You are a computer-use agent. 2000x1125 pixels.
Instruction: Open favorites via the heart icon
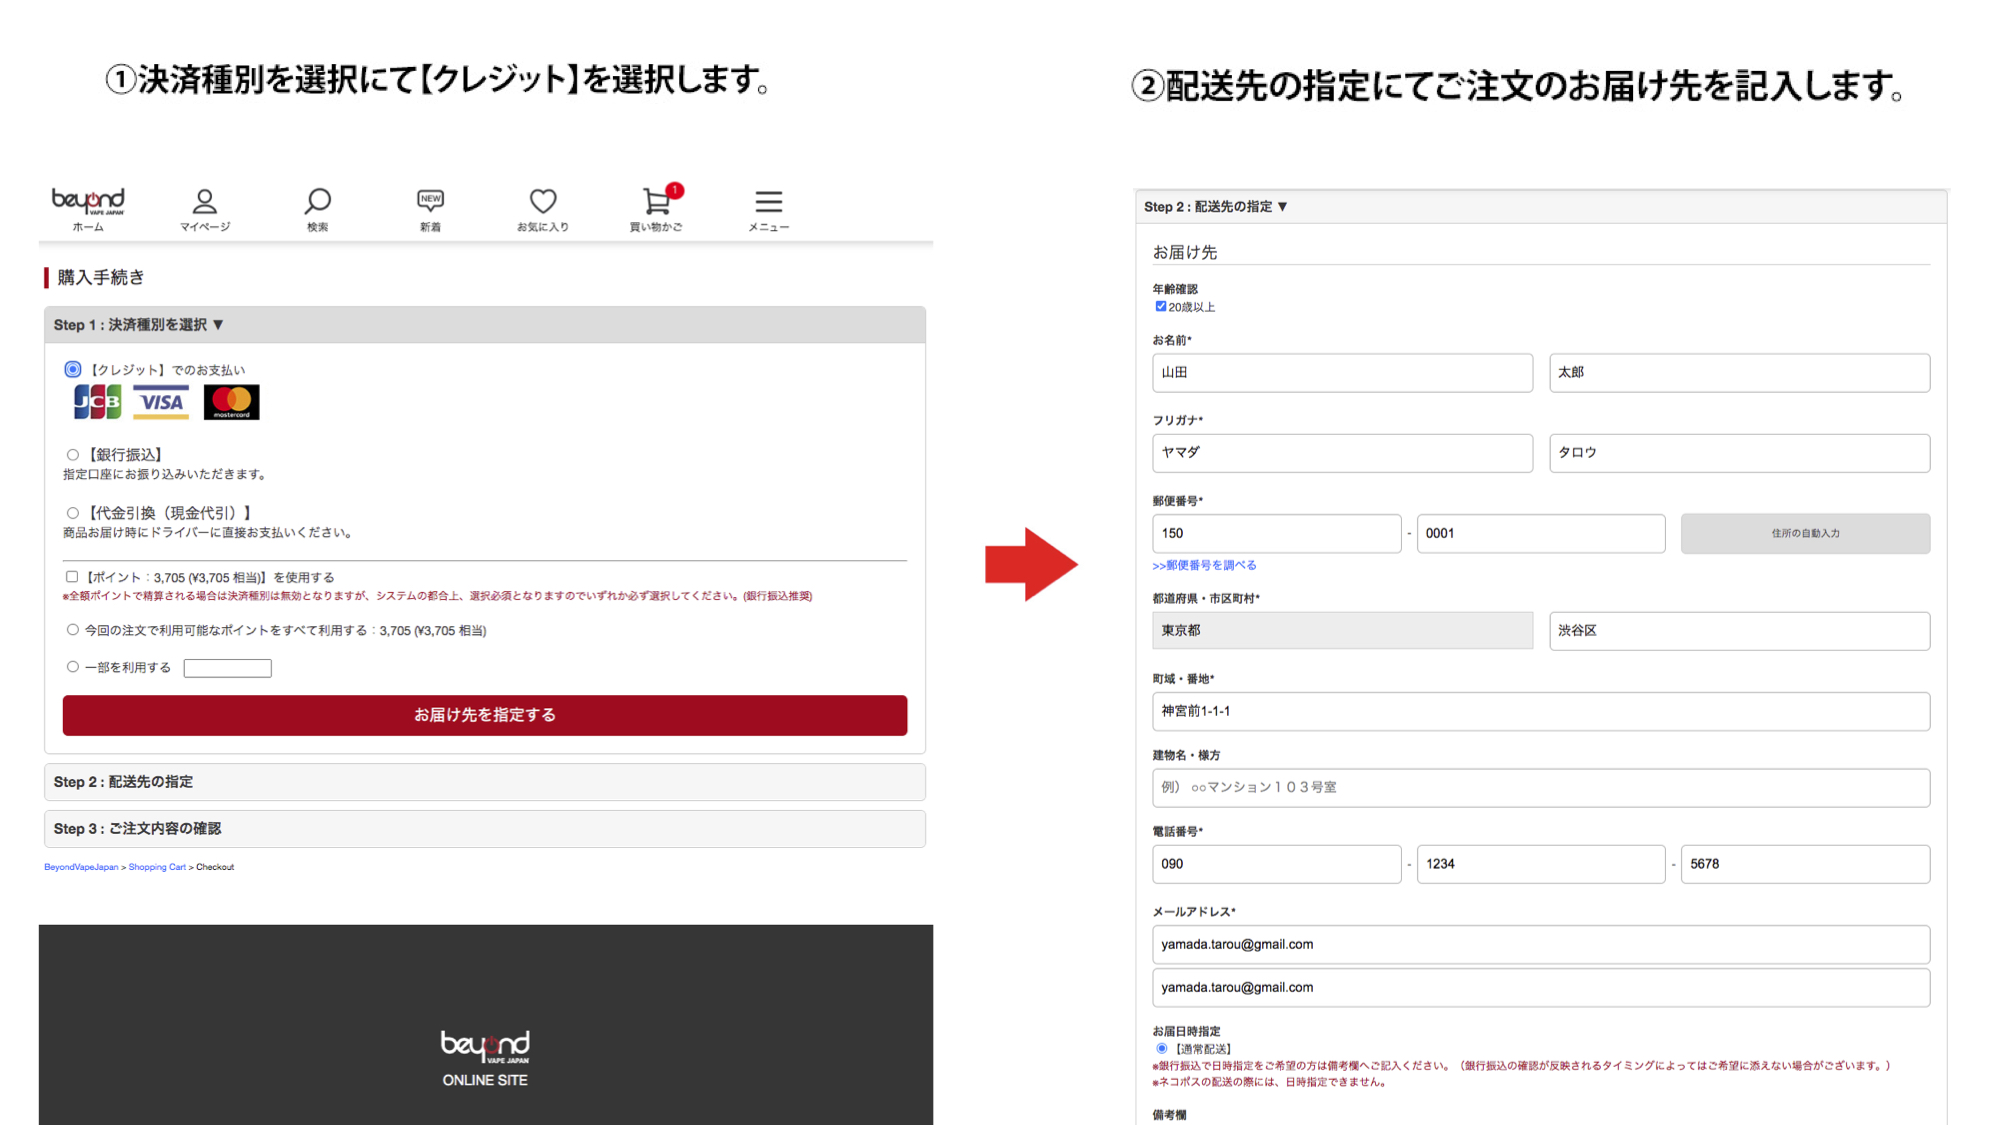(x=543, y=202)
